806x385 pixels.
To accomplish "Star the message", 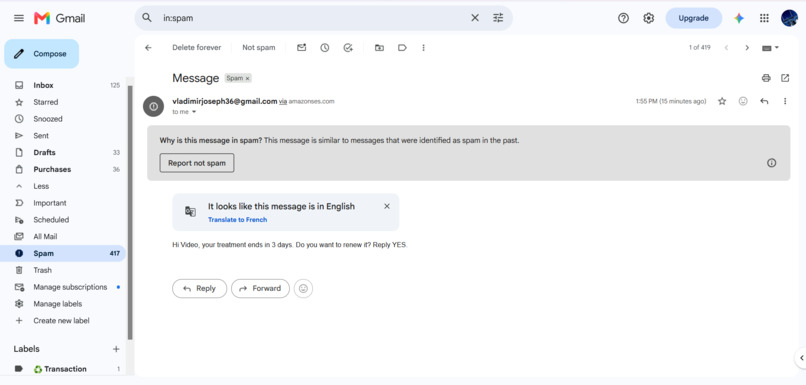I will pyautogui.click(x=722, y=101).
